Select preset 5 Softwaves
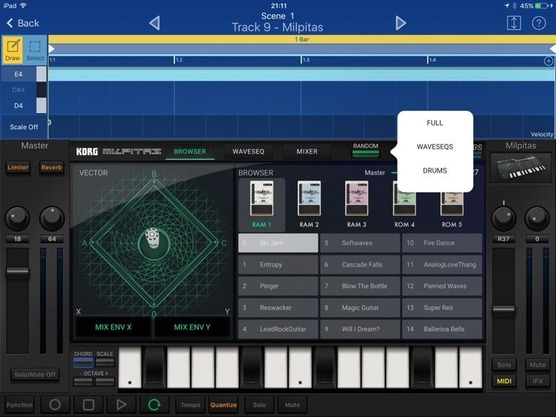556x417 pixels. [x=360, y=243]
